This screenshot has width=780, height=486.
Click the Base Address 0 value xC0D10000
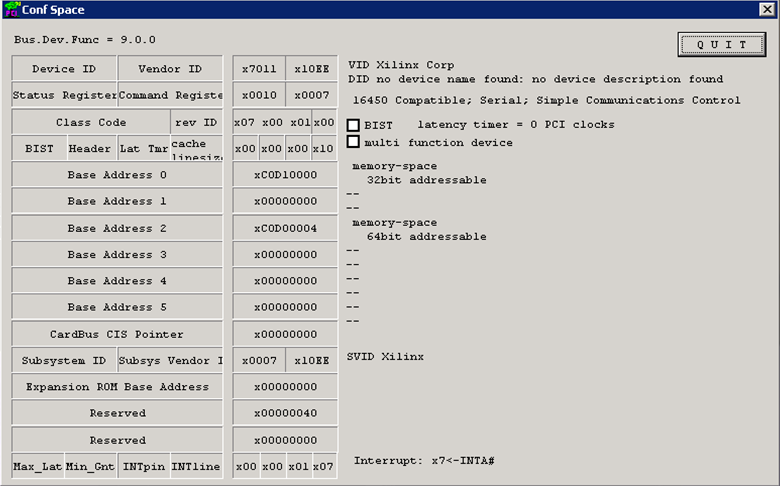(285, 175)
